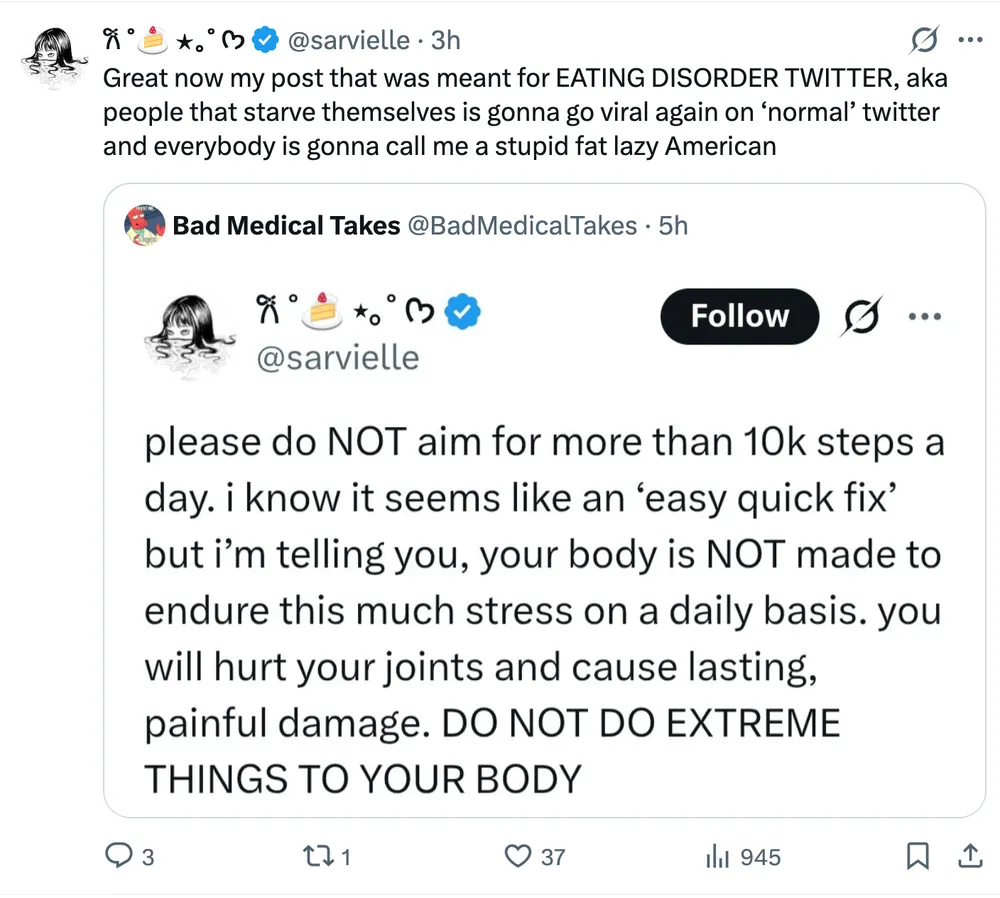Click the @sarvielle handle on top post

pyautogui.click(x=349, y=40)
